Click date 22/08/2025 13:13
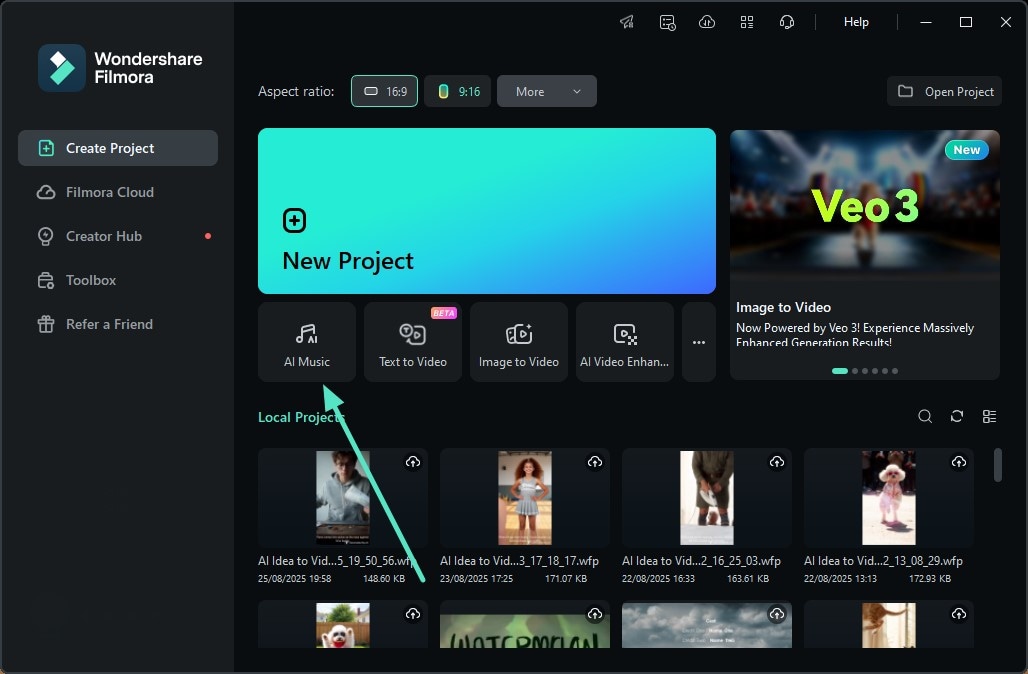Image resolution: width=1028 pixels, height=674 pixels. pos(840,578)
